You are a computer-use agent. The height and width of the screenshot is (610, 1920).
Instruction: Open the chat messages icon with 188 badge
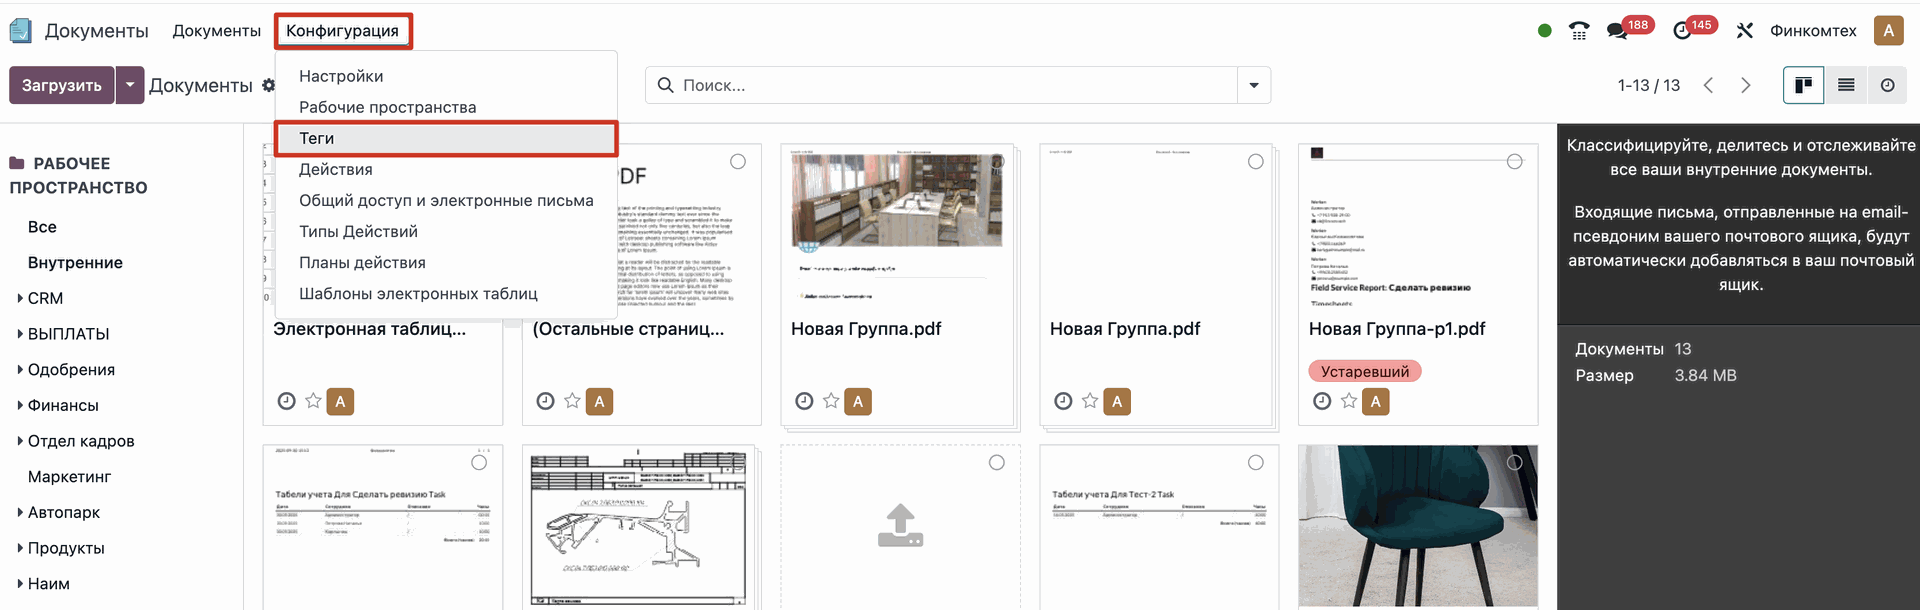tap(1617, 31)
